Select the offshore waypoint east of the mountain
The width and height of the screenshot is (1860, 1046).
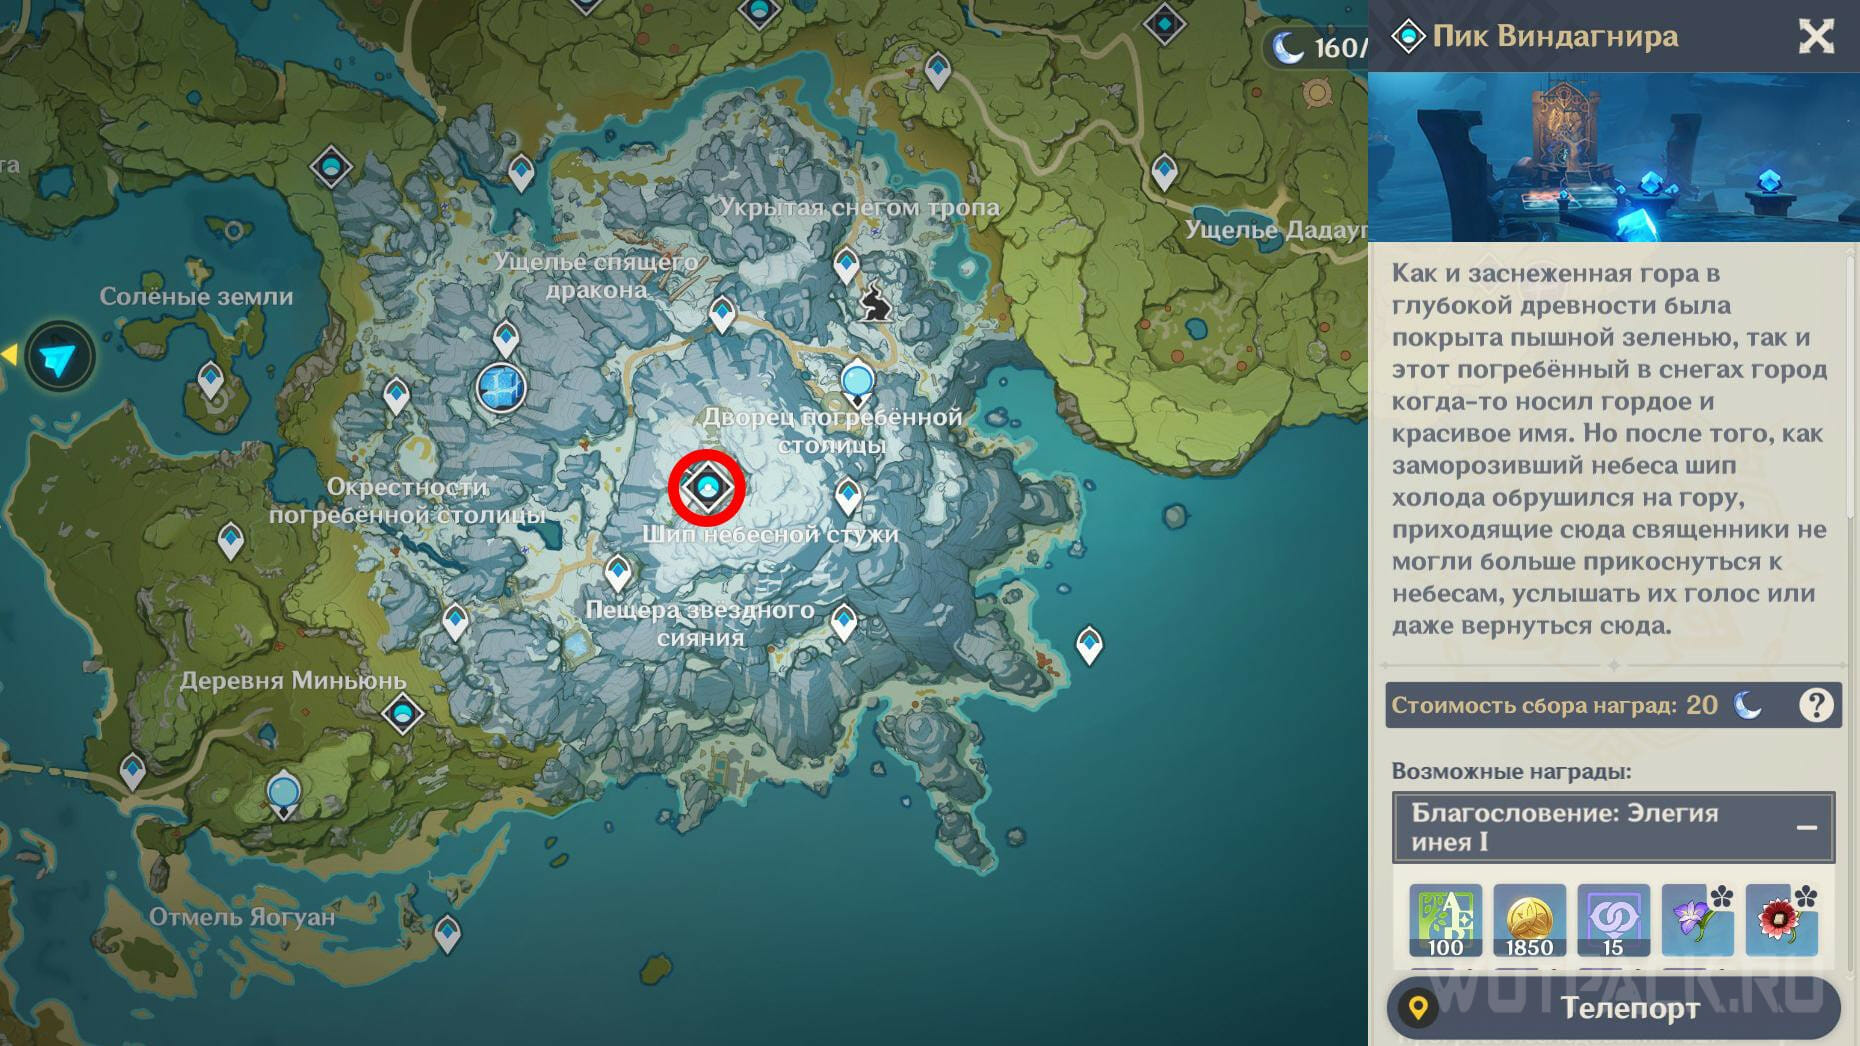[1089, 643]
